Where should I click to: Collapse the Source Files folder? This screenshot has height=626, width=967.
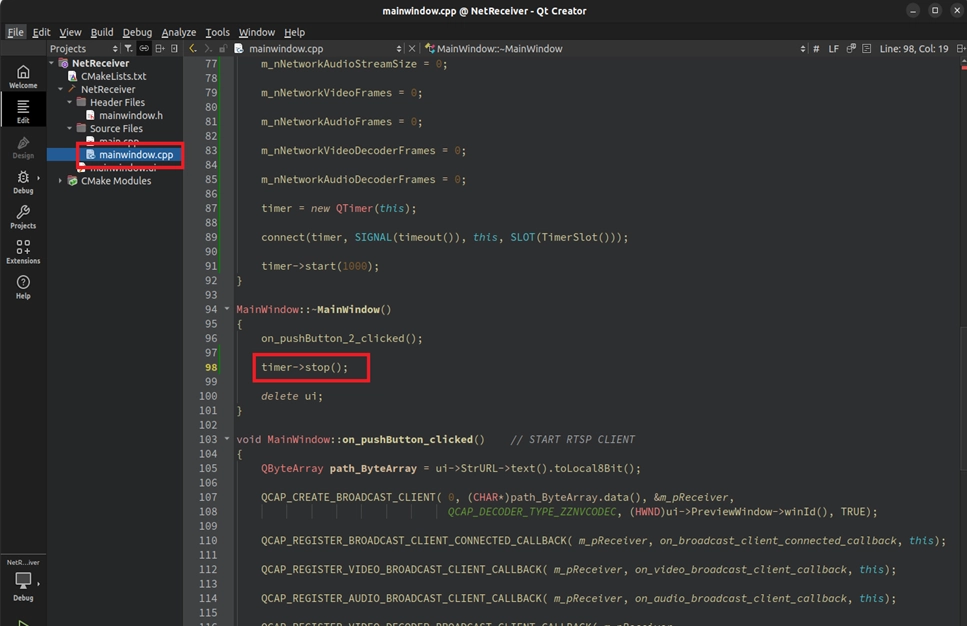tap(70, 128)
